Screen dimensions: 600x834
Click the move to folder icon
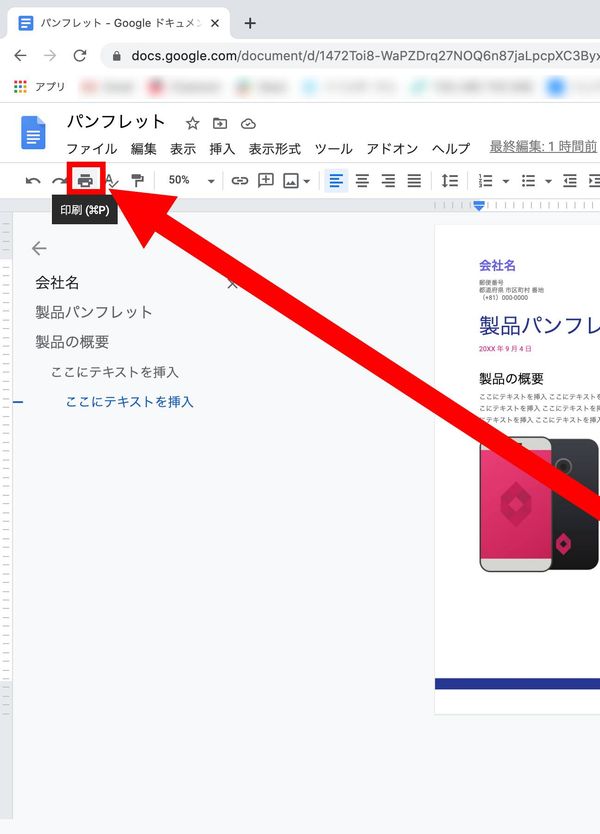pyautogui.click(x=220, y=124)
